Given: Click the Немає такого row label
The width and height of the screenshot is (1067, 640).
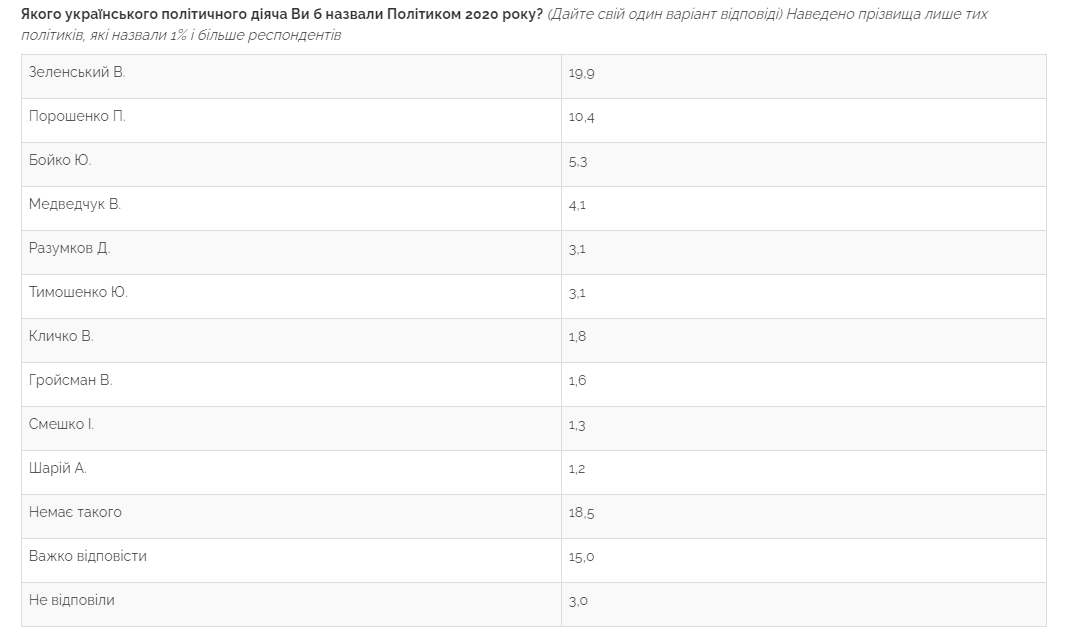Looking at the screenshot, I should tap(75, 513).
